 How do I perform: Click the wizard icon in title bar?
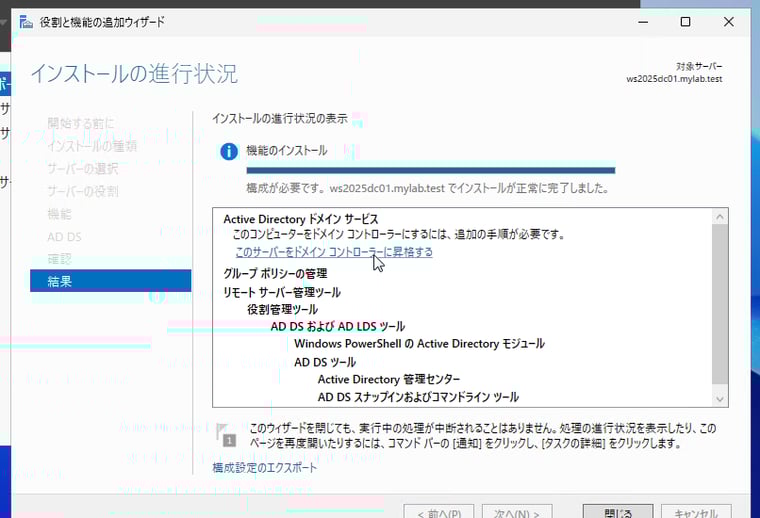pyautogui.click(x=26, y=22)
